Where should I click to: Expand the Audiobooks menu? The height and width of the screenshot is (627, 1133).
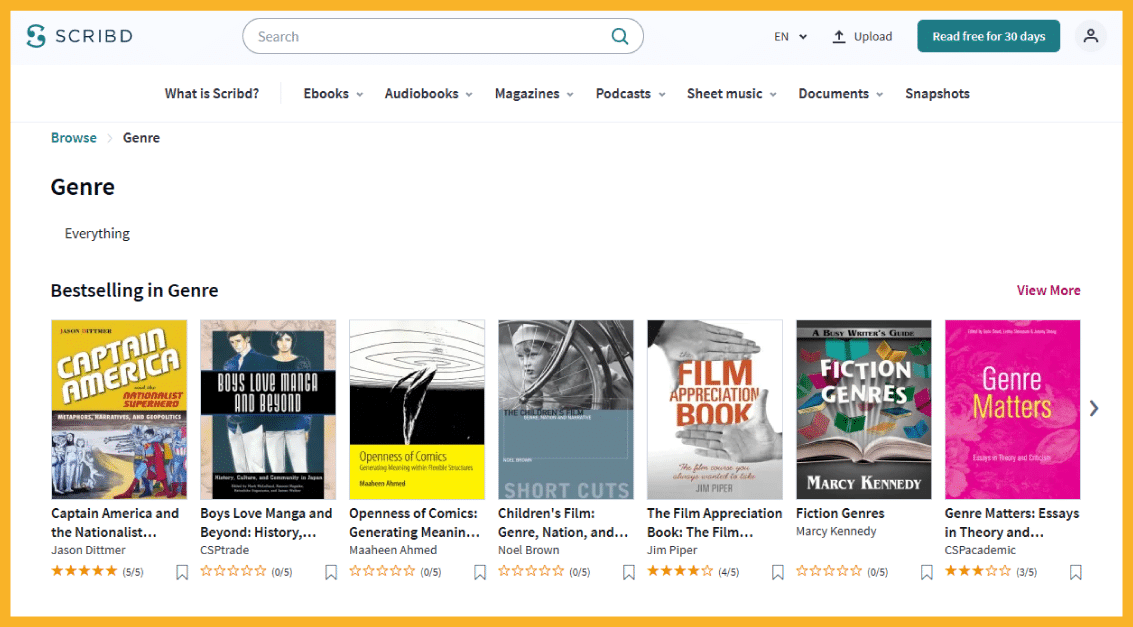point(428,94)
